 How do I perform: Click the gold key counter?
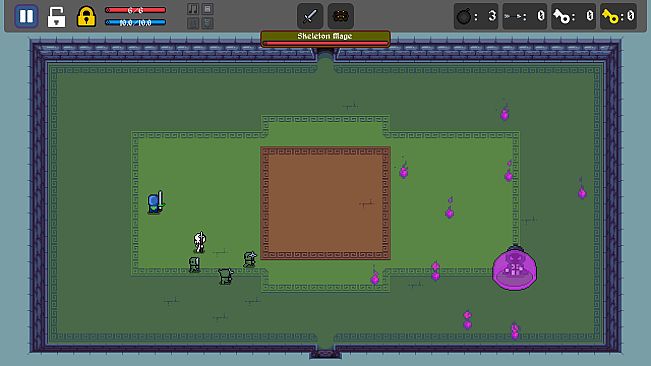point(618,16)
